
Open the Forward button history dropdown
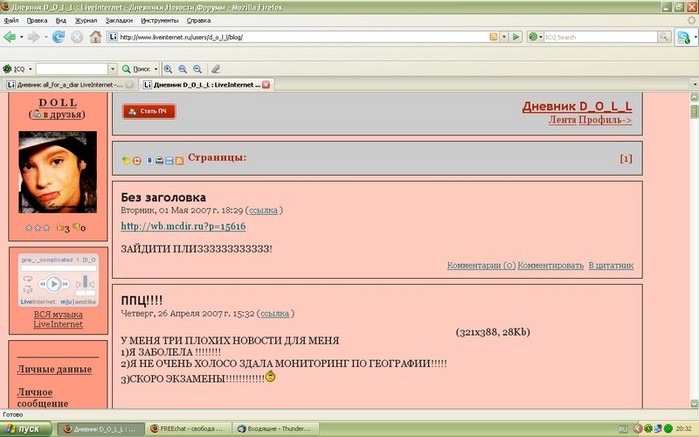[45, 37]
